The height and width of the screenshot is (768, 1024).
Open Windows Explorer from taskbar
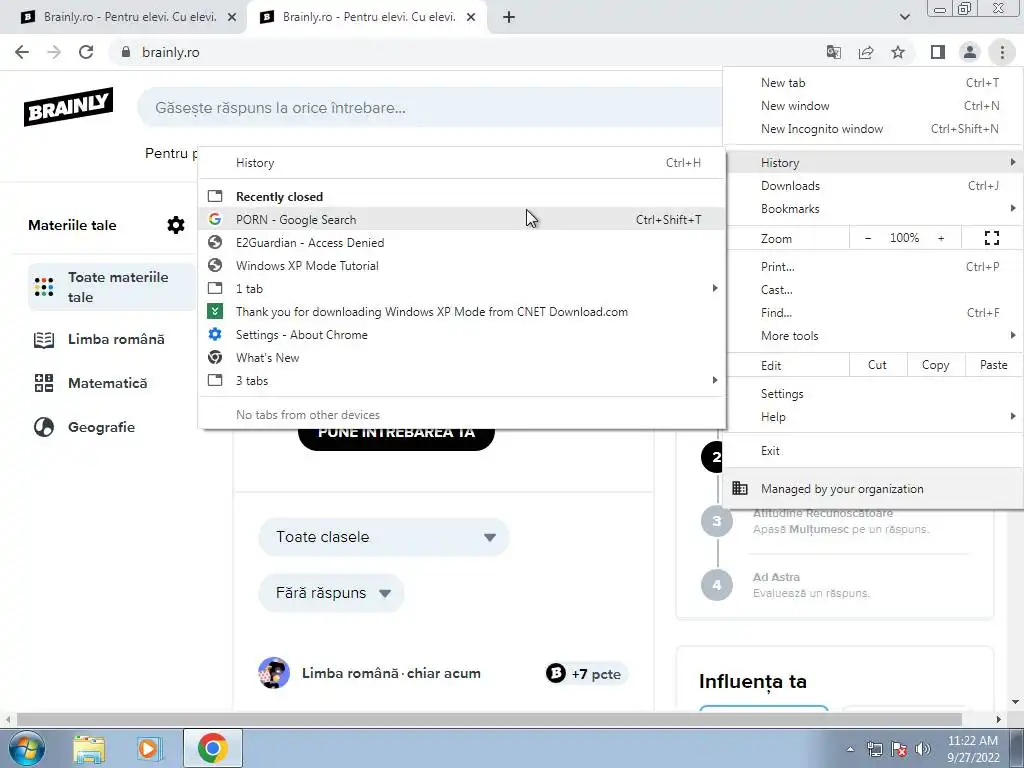coord(89,748)
